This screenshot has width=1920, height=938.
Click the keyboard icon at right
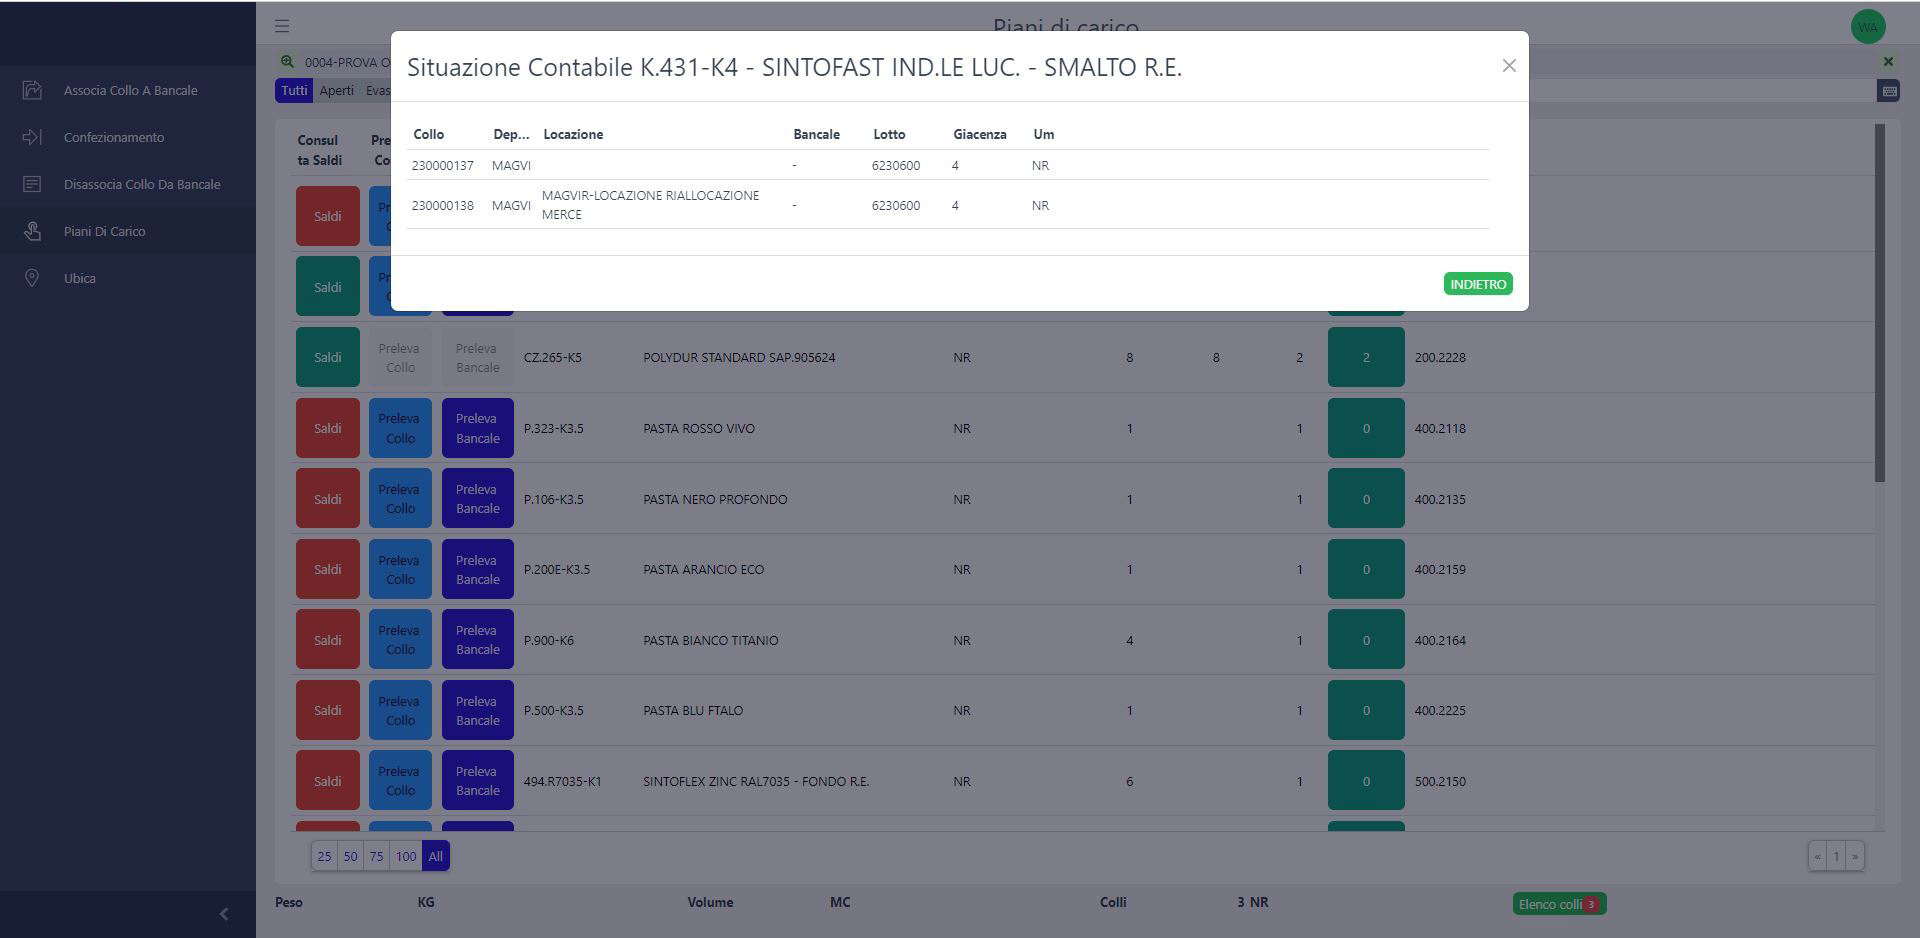[1888, 91]
